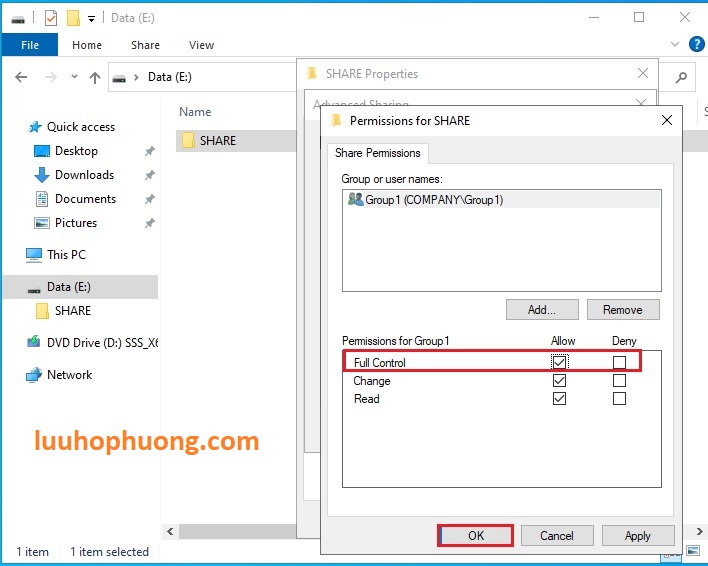The image size is (708, 566).
Task: Click the search magnifier icon
Action: coord(681,77)
